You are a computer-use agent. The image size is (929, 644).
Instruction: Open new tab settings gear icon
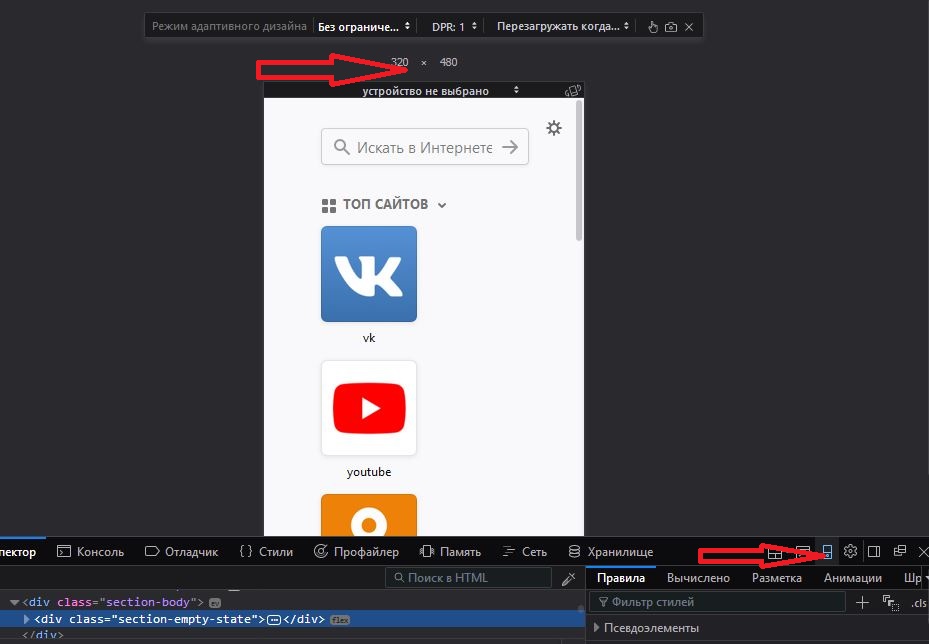click(x=554, y=128)
